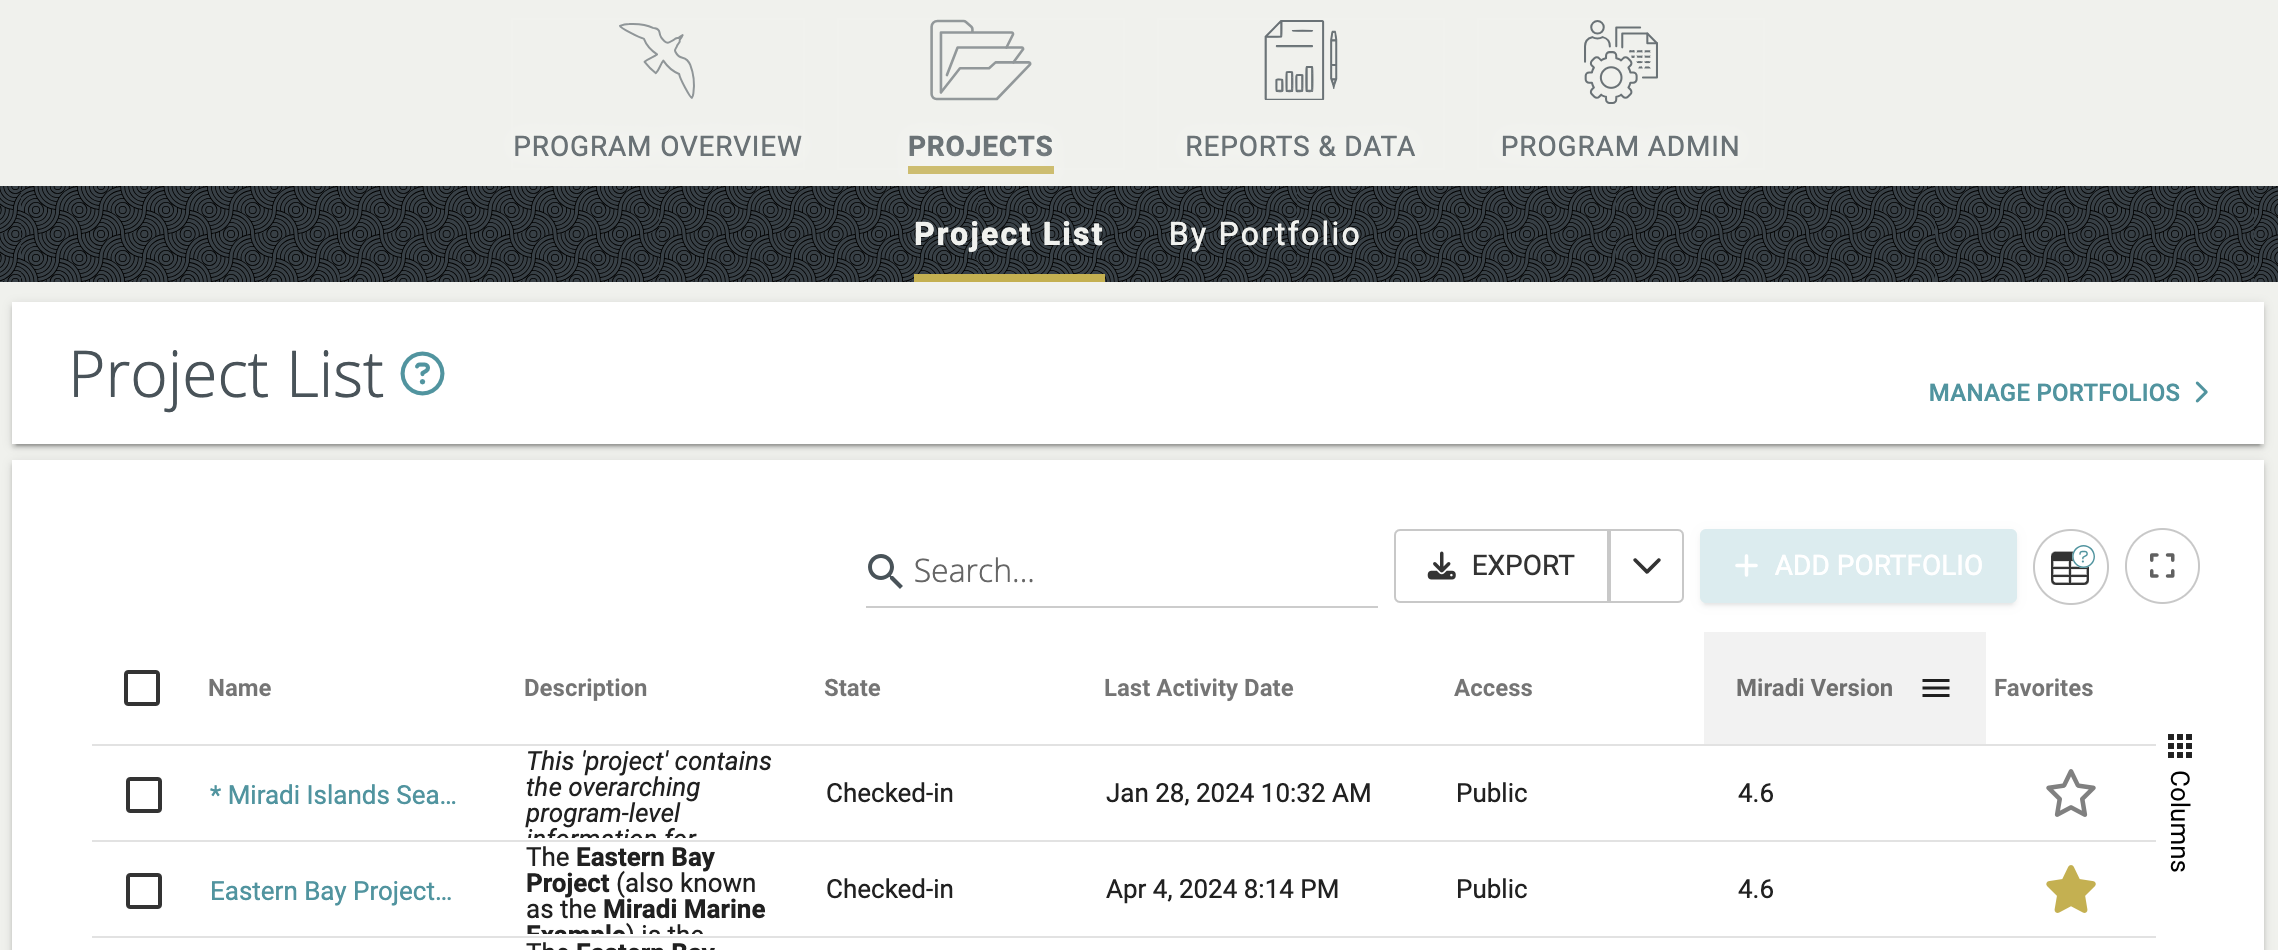Click the Program Admin gear icon
The image size is (2278, 950).
coord(1619,62)
